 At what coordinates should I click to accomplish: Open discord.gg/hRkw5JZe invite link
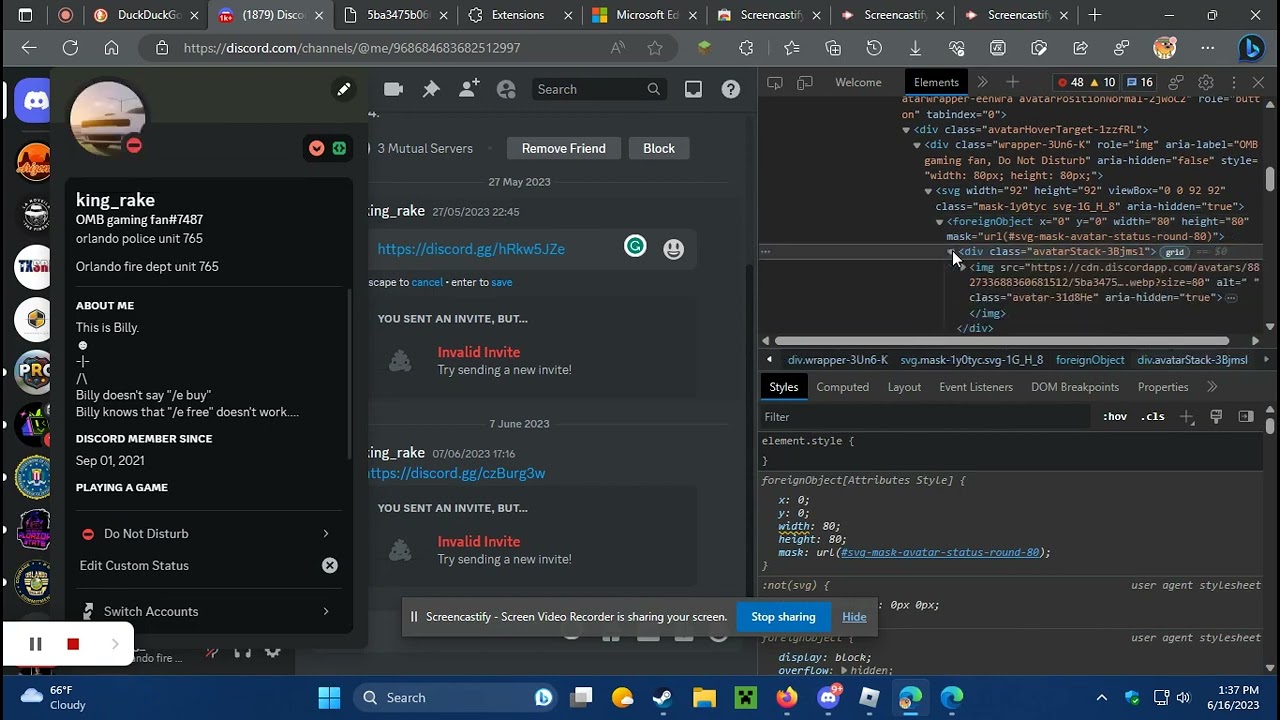click(471, 249)
